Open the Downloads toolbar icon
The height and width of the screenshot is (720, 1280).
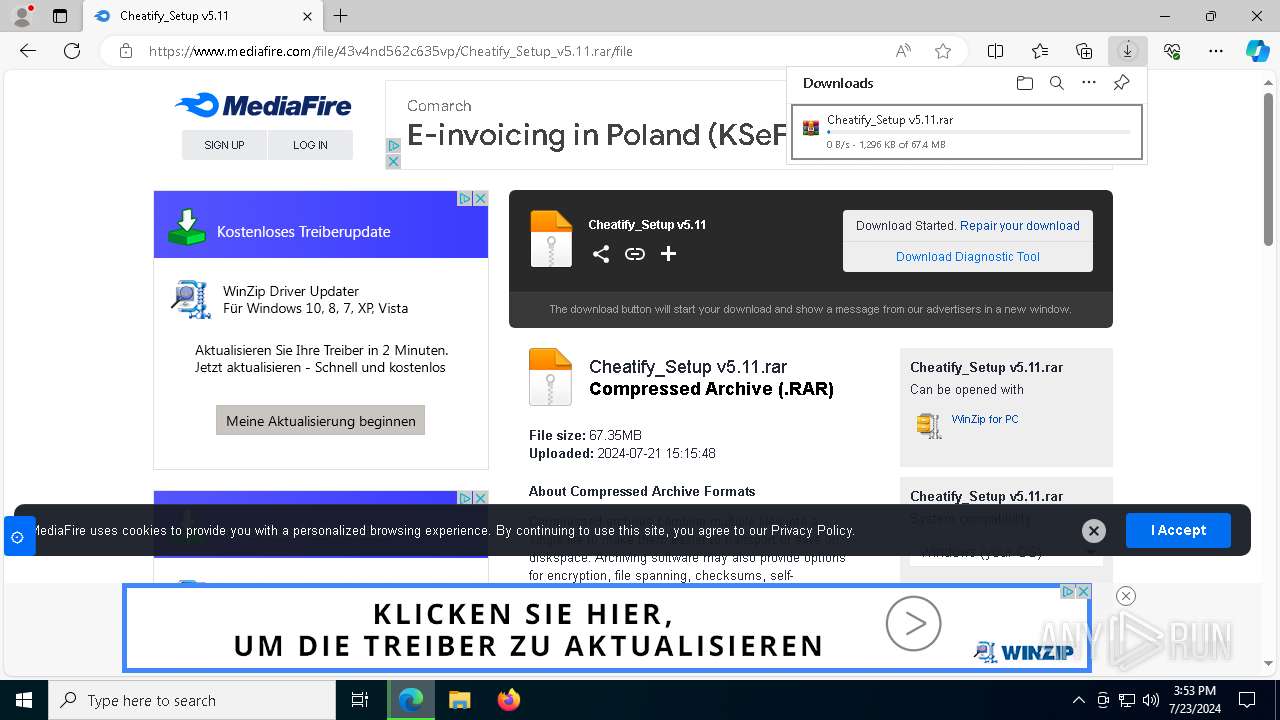click(1128, 51)
